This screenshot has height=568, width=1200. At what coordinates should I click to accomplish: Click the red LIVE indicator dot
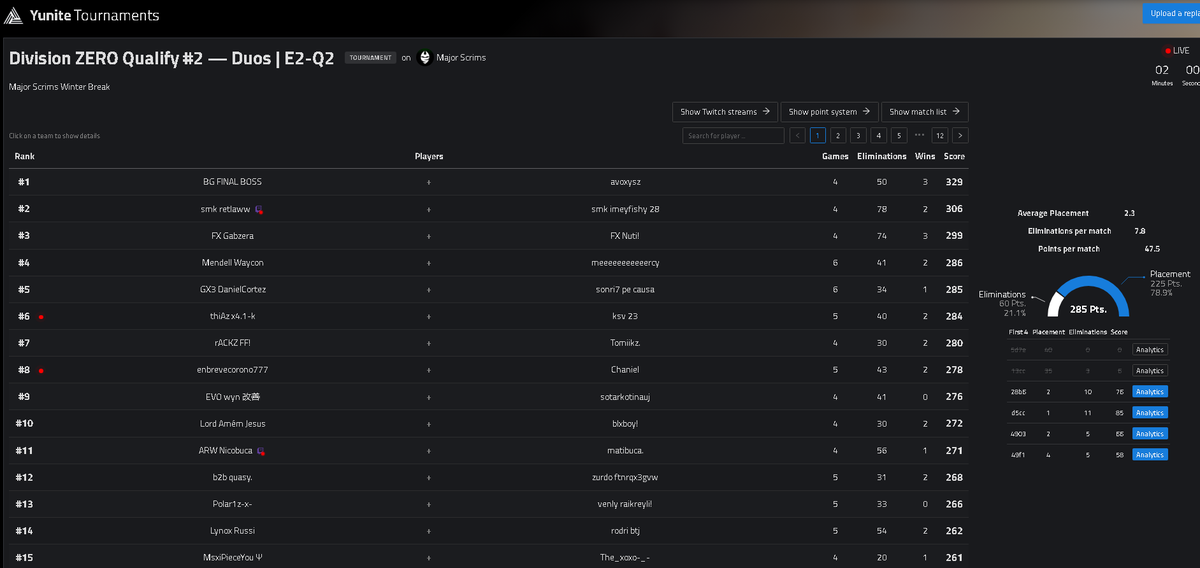point(1168,50)
